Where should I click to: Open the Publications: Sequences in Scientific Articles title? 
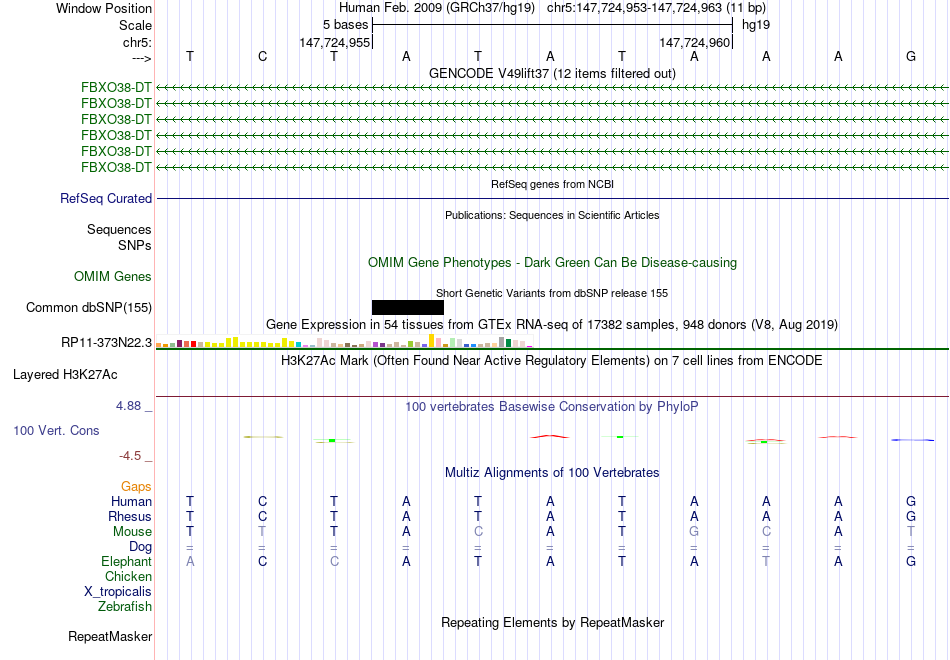pyautogui.click(x=552, y=215)
